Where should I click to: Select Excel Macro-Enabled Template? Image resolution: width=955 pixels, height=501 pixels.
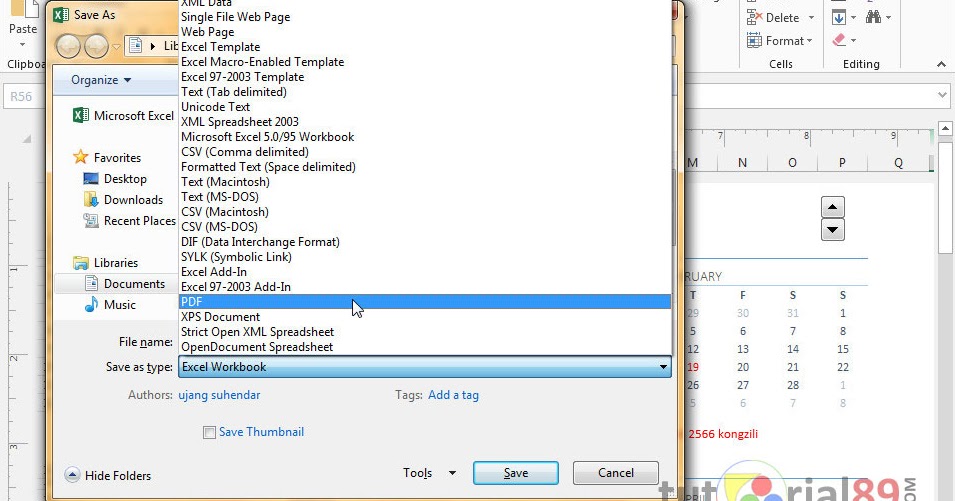coord(425,62)
